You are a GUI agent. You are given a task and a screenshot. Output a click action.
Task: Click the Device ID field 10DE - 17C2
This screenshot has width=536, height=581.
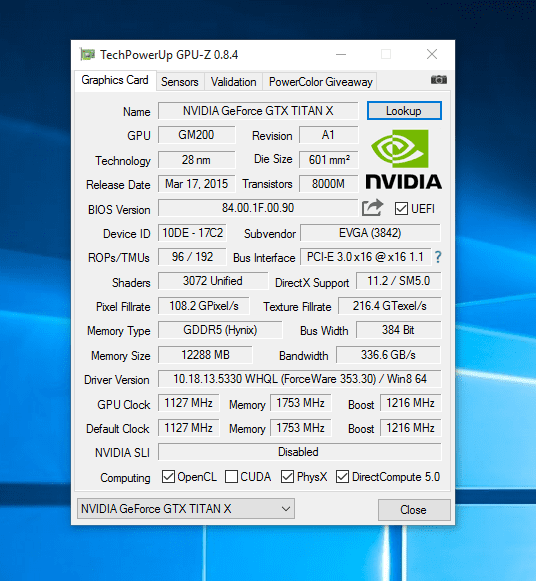192,233
